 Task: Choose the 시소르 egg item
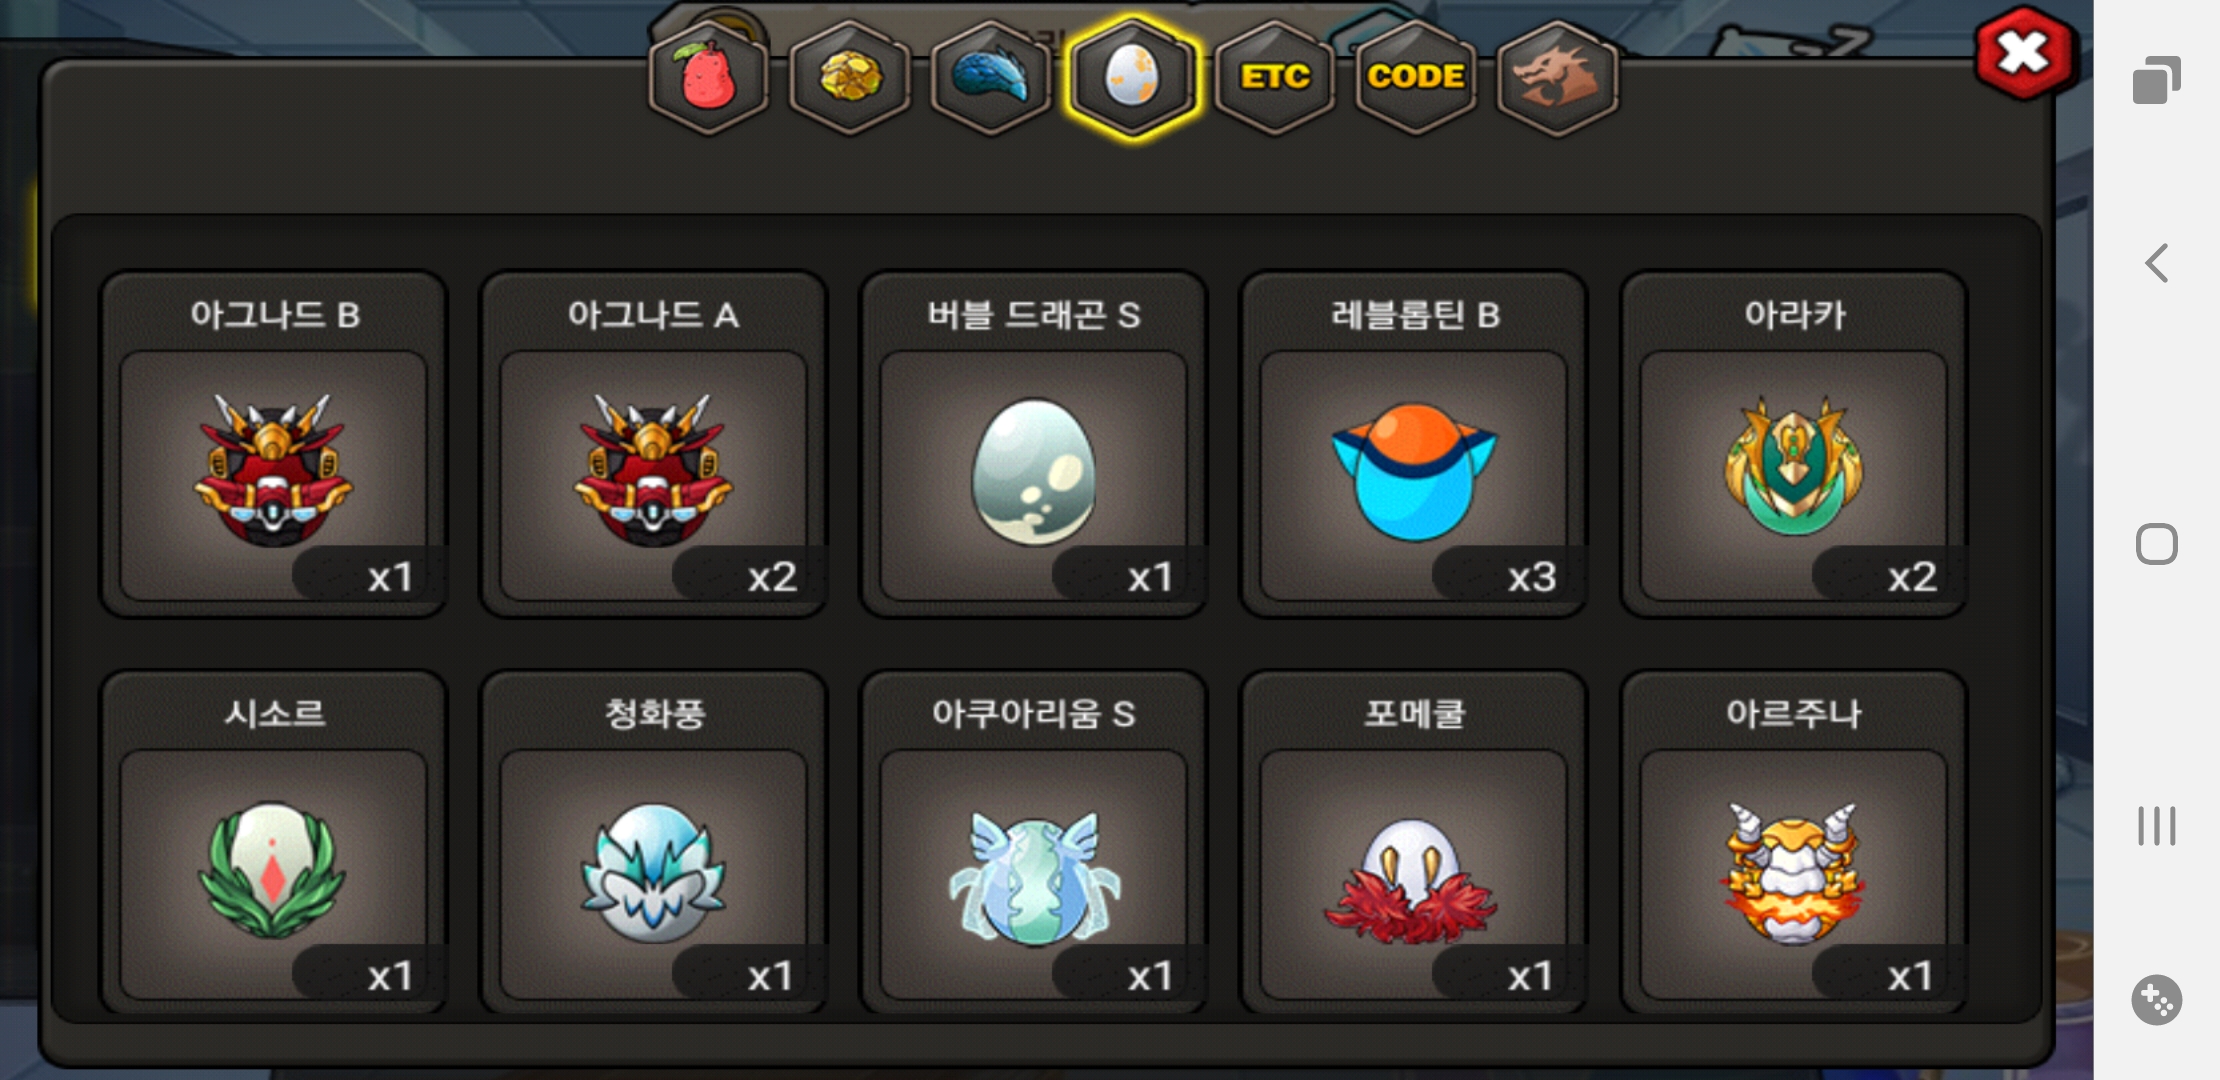coord(273,843)
